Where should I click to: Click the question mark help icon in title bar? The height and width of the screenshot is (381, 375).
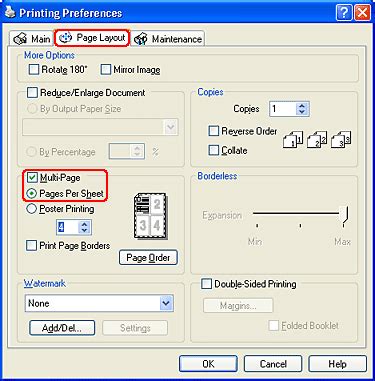pyautogui.click(x=344, y=13)
